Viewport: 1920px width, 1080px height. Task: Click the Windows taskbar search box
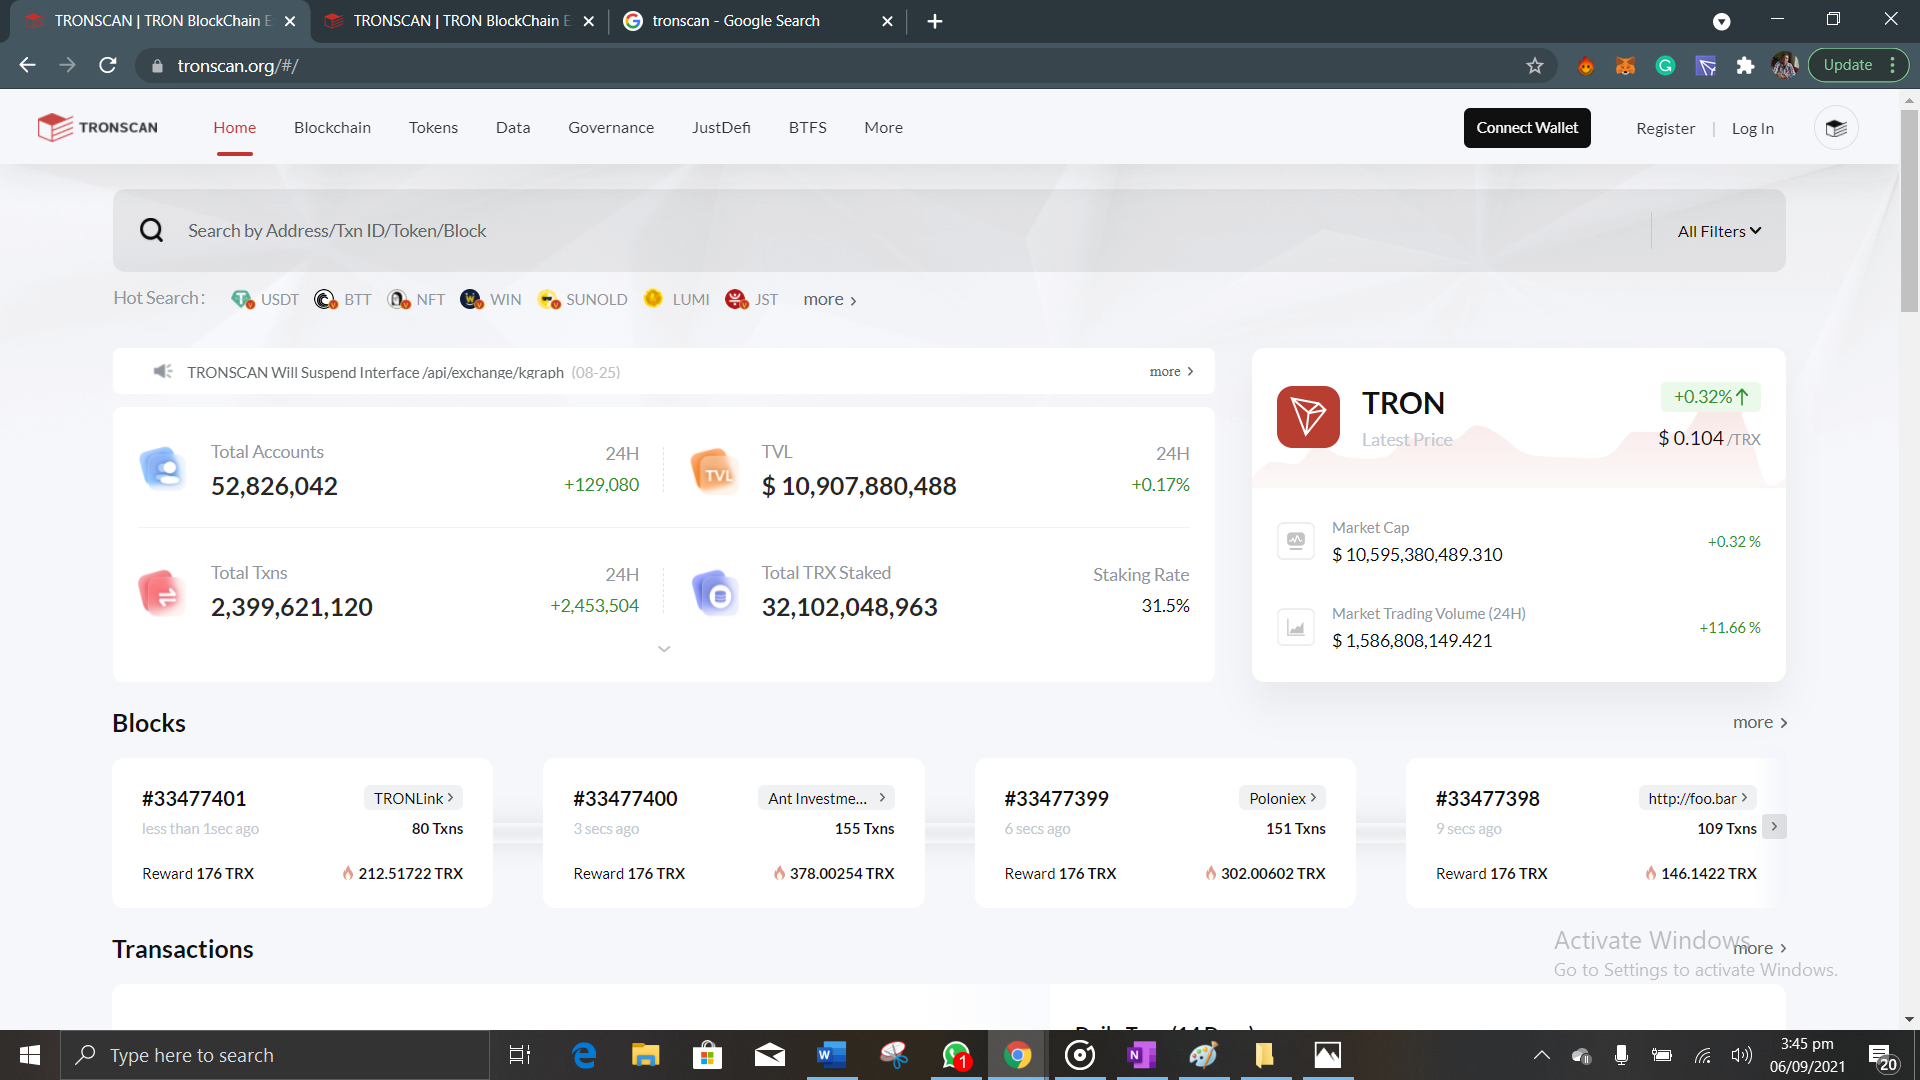275,1055
